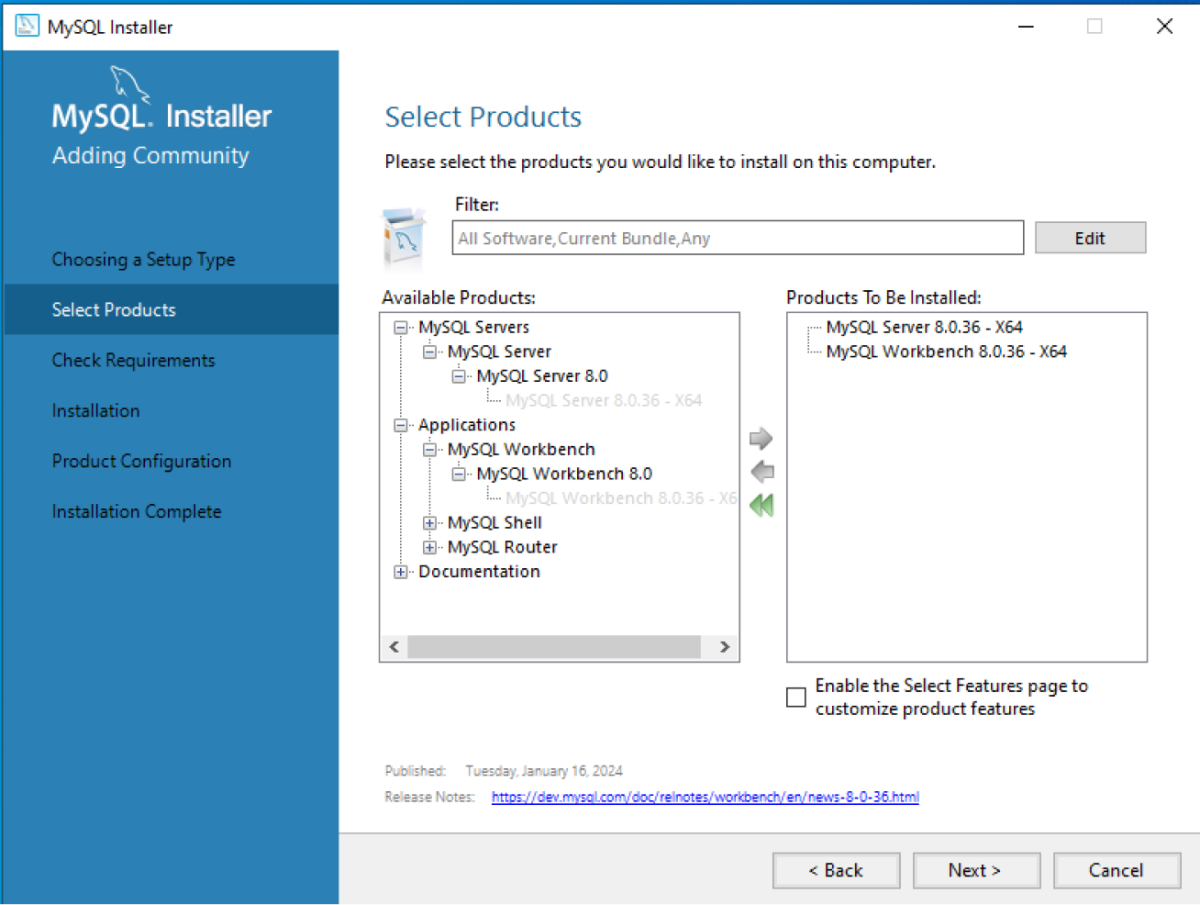Collapse the Applications node
The width and height of the screenshot is (1200, 905).
400,424
